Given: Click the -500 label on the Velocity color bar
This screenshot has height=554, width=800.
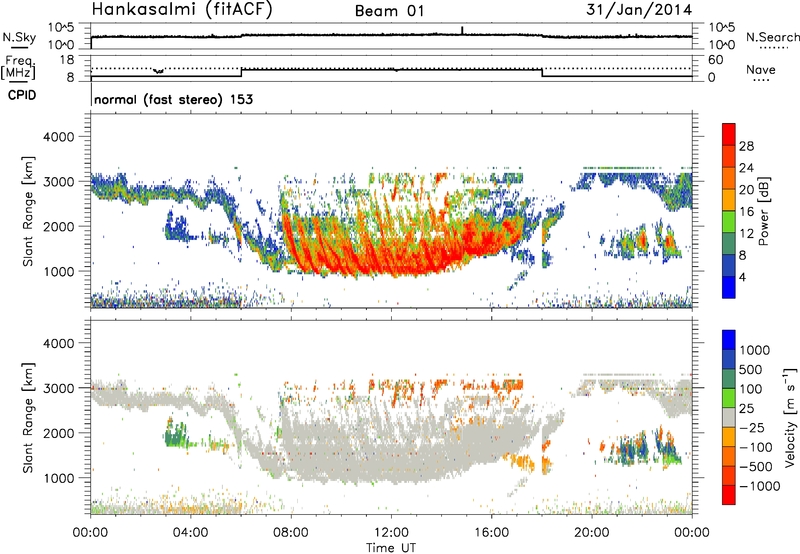Looking at the screenshot, I should (756, 466).
